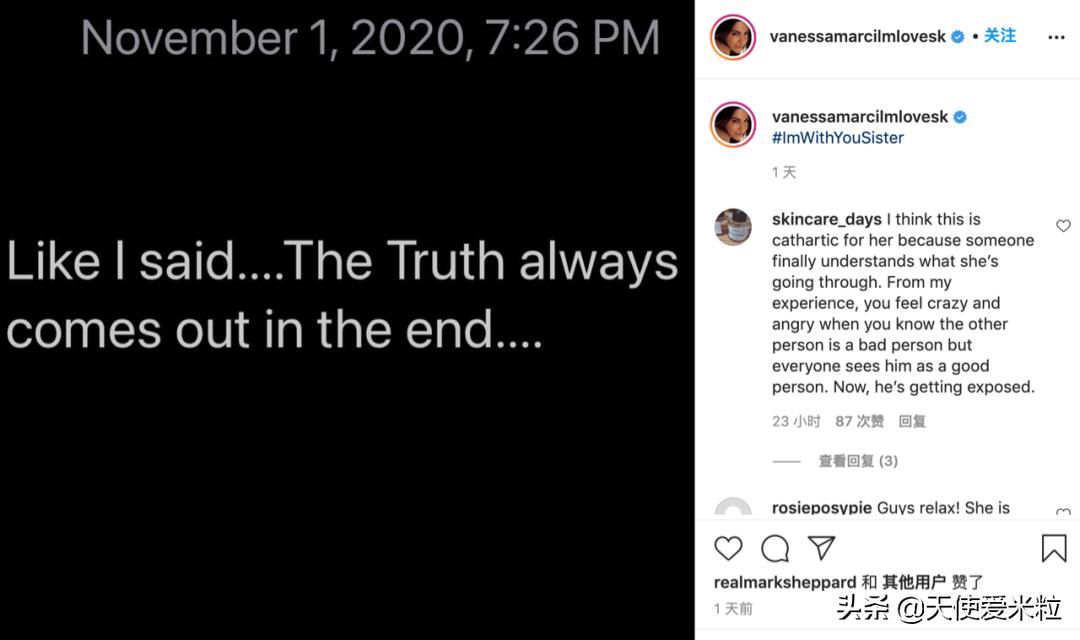The image size is (1080, 640).
Task: Open the three-dot more options menu
Action: (1056, 37)
